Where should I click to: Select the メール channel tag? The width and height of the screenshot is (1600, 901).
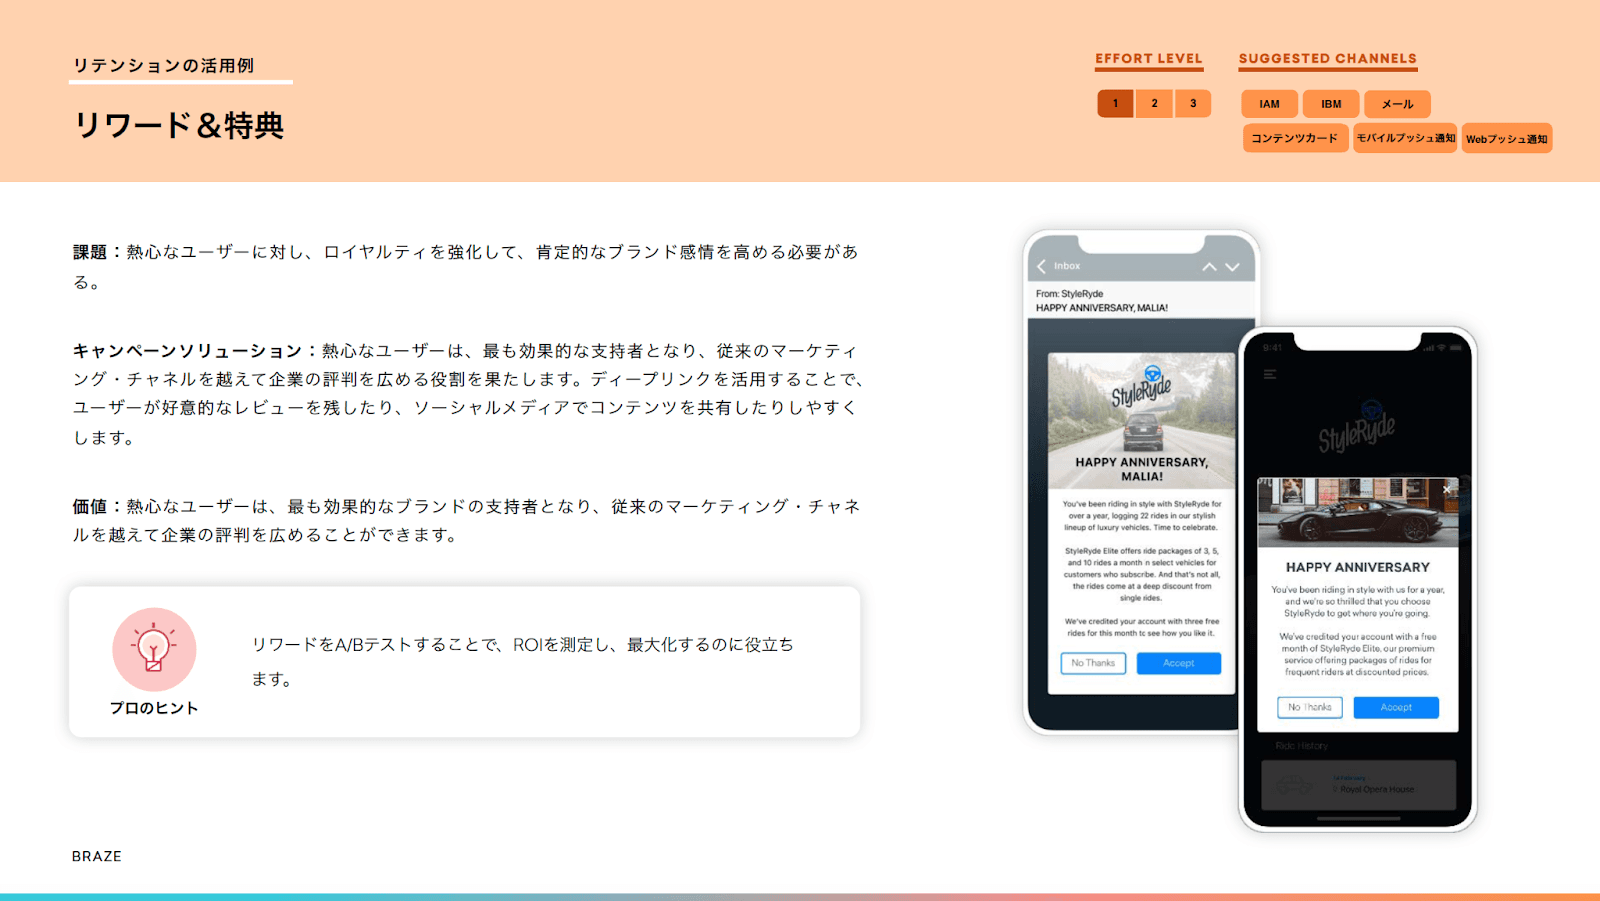pyautogui.click(x=1397, y=104)
